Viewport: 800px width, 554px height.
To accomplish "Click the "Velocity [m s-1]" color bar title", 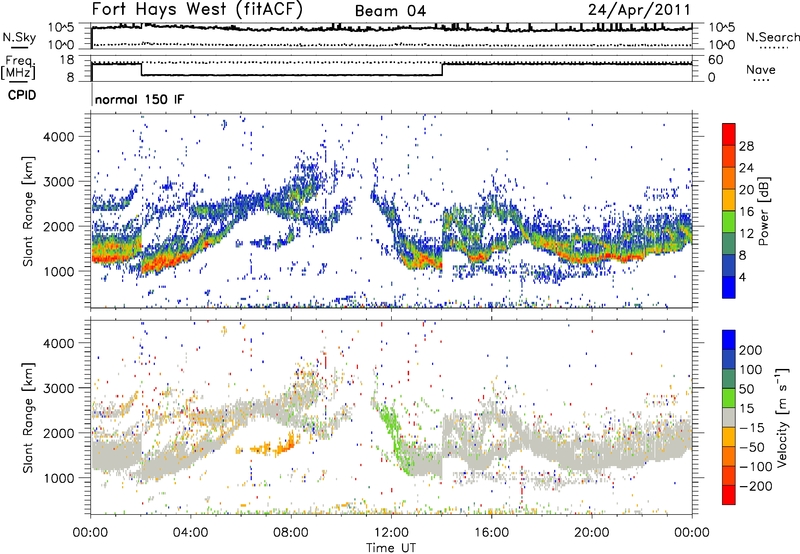I will click(x=782, y=417).
